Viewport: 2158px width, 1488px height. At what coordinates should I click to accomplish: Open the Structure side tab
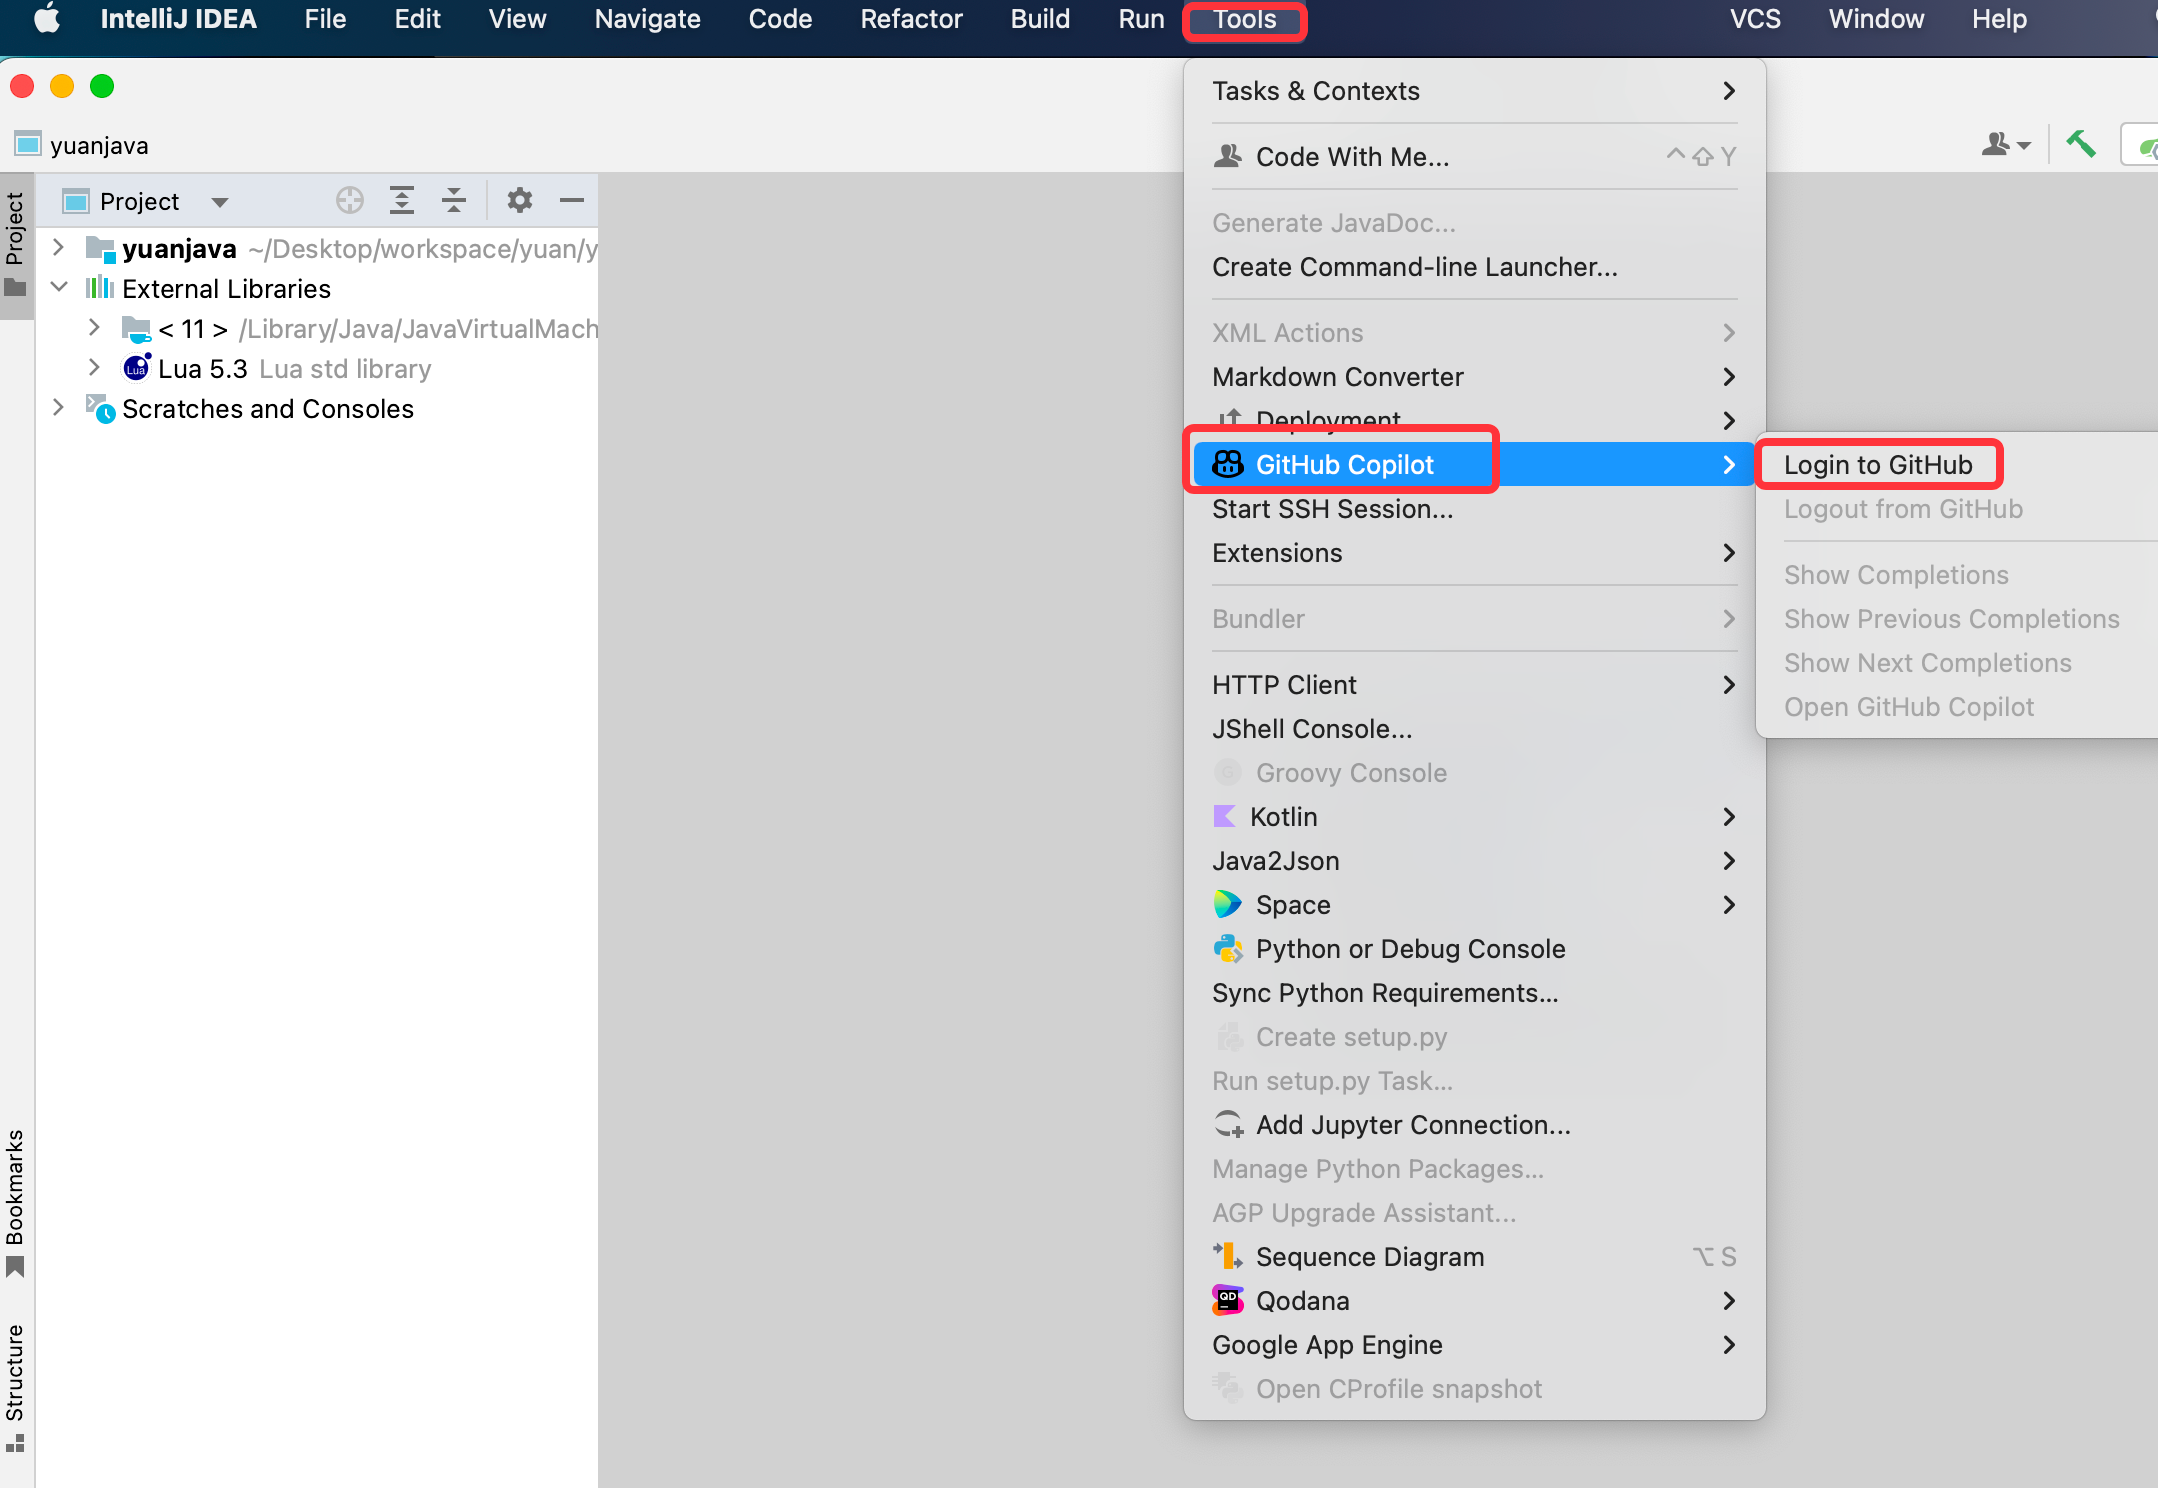point(15,1387)
